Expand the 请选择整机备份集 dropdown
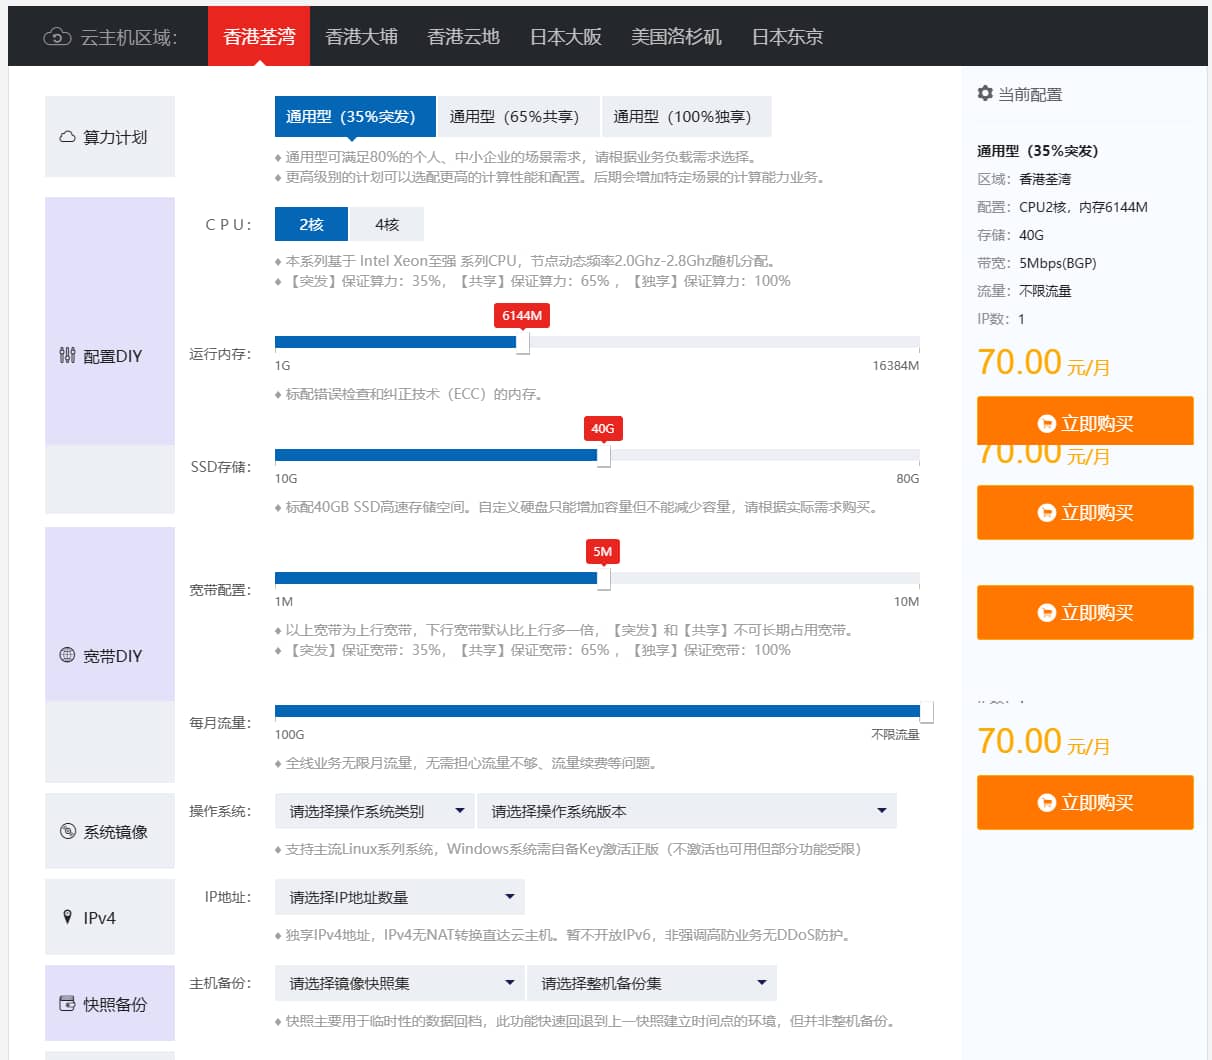The height and width of the screenshot is (1060, 1212). tap(651, 983)
